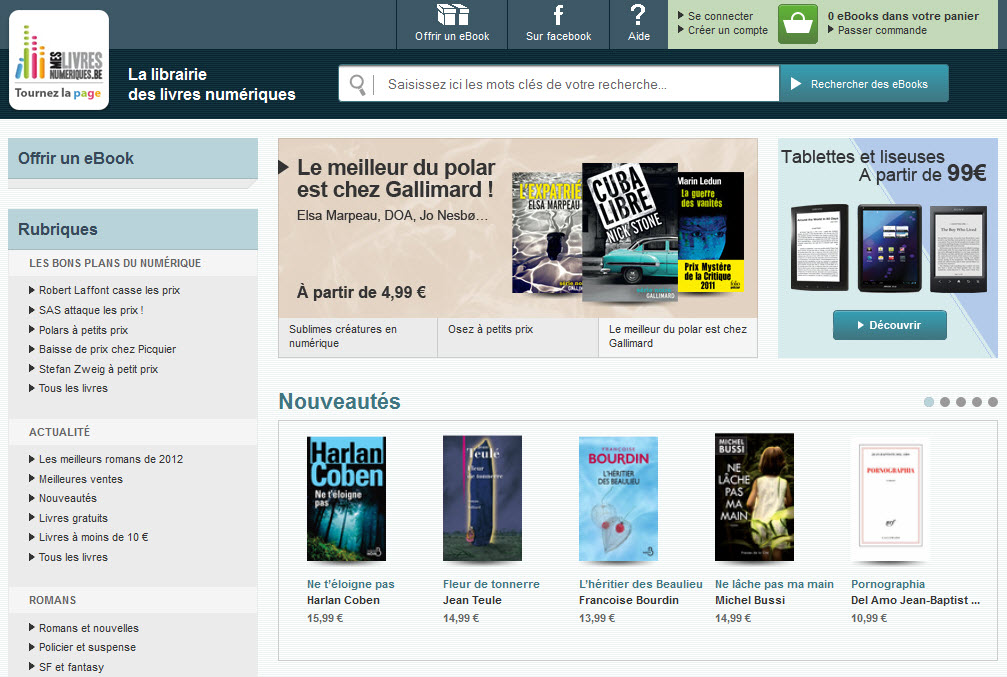Open Les meilleurs romans de 2012
The width and height of the screenshot is (1007, 677).
click(x=110, y=459)
